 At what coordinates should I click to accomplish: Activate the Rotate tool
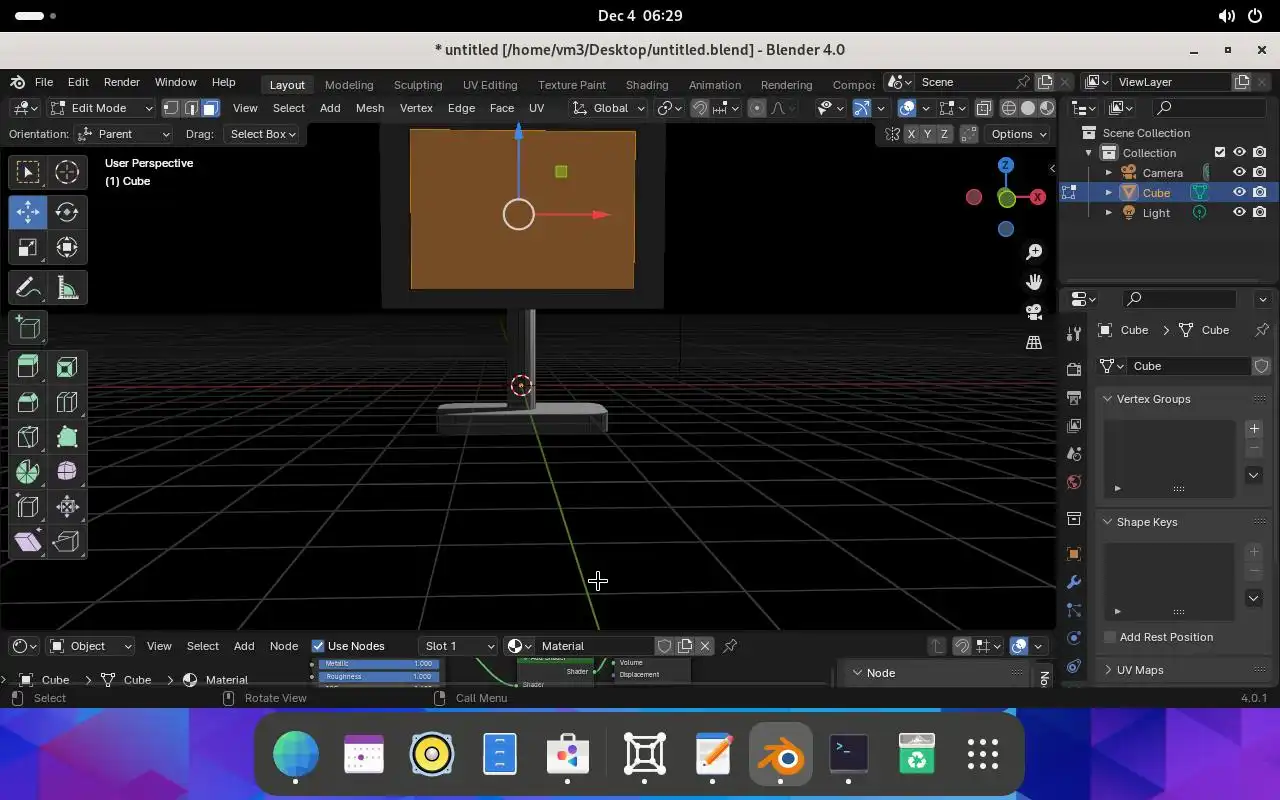(x=67, y=211)
